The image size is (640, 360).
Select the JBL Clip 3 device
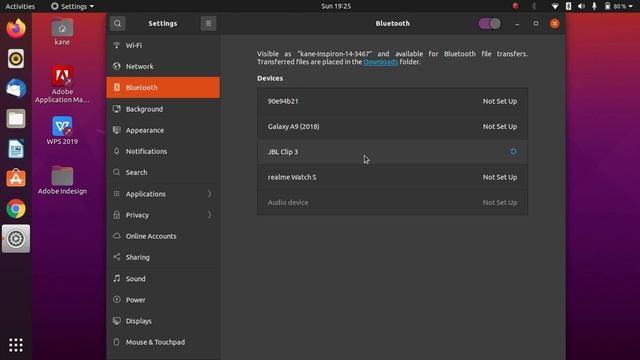[x=392, y=152]
